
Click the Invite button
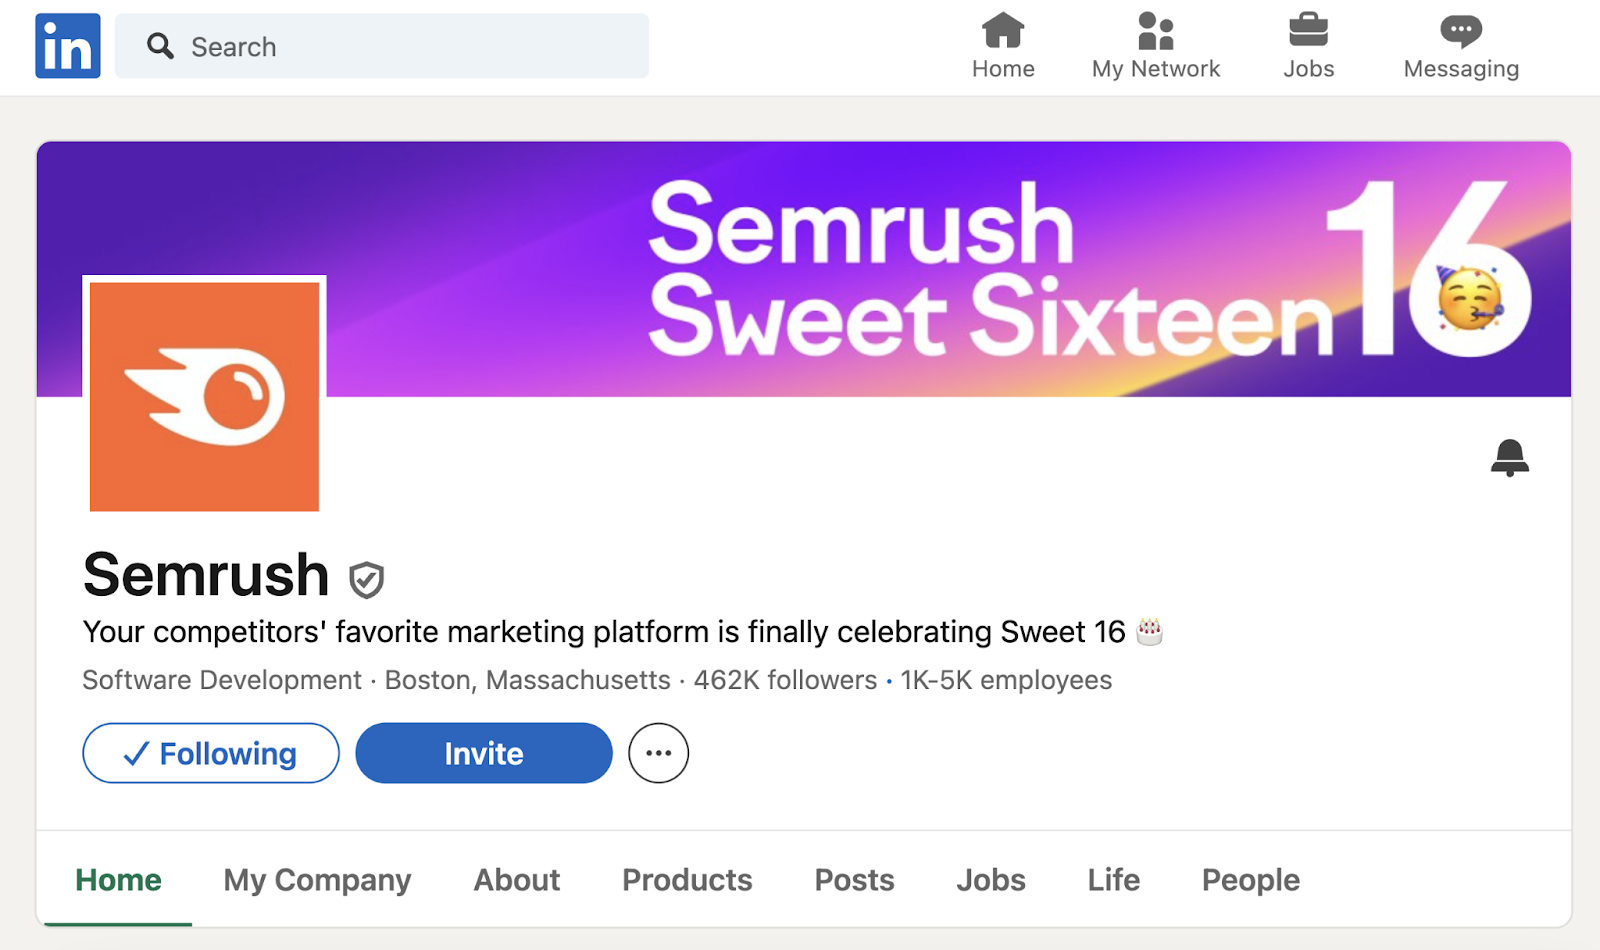[483, 753]
